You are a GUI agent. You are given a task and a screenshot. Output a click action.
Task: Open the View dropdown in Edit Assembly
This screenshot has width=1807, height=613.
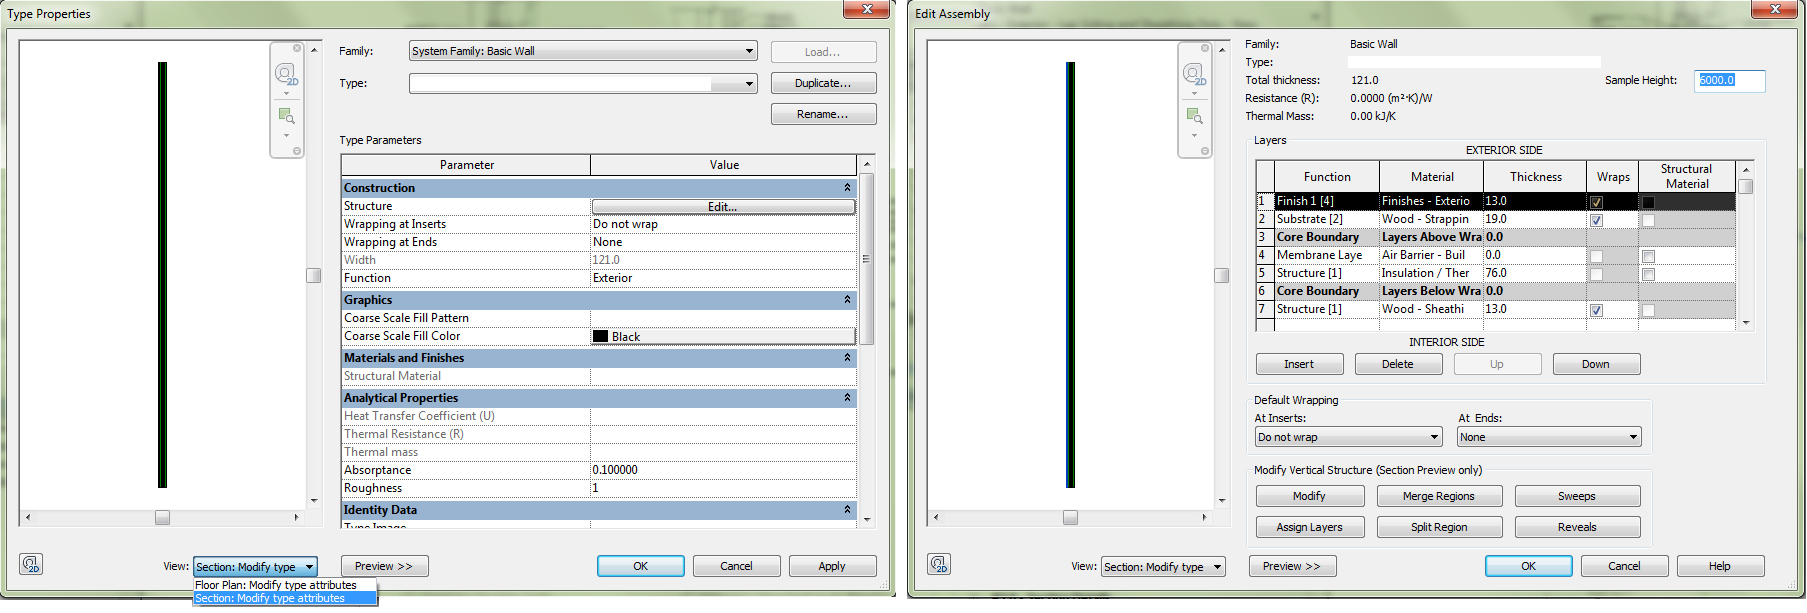[1163, 567]
